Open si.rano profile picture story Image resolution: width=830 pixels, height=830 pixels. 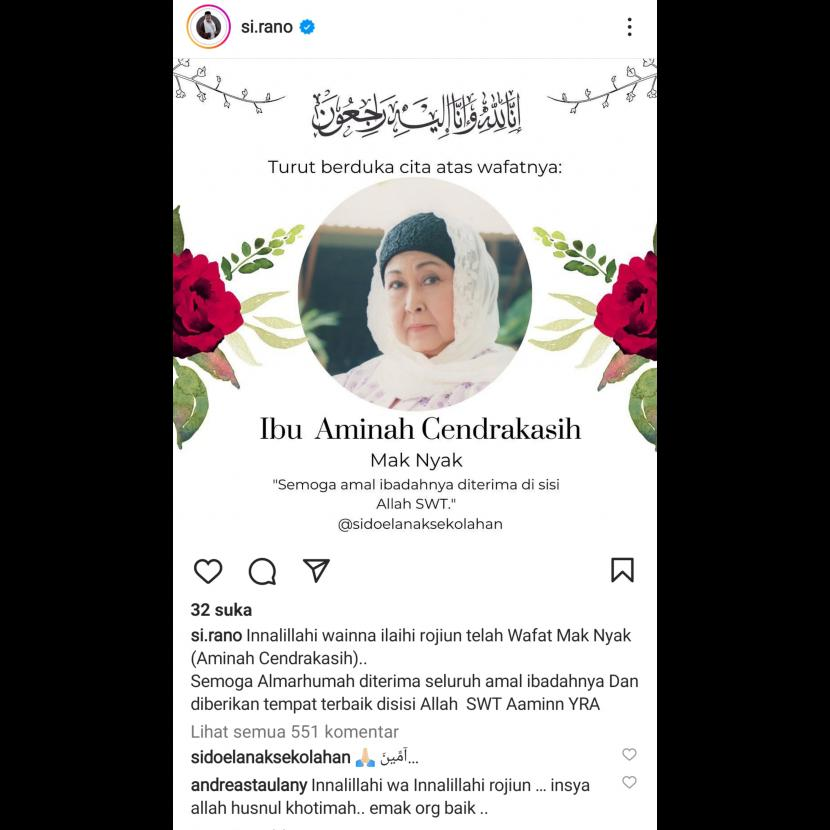coord(209,26)
